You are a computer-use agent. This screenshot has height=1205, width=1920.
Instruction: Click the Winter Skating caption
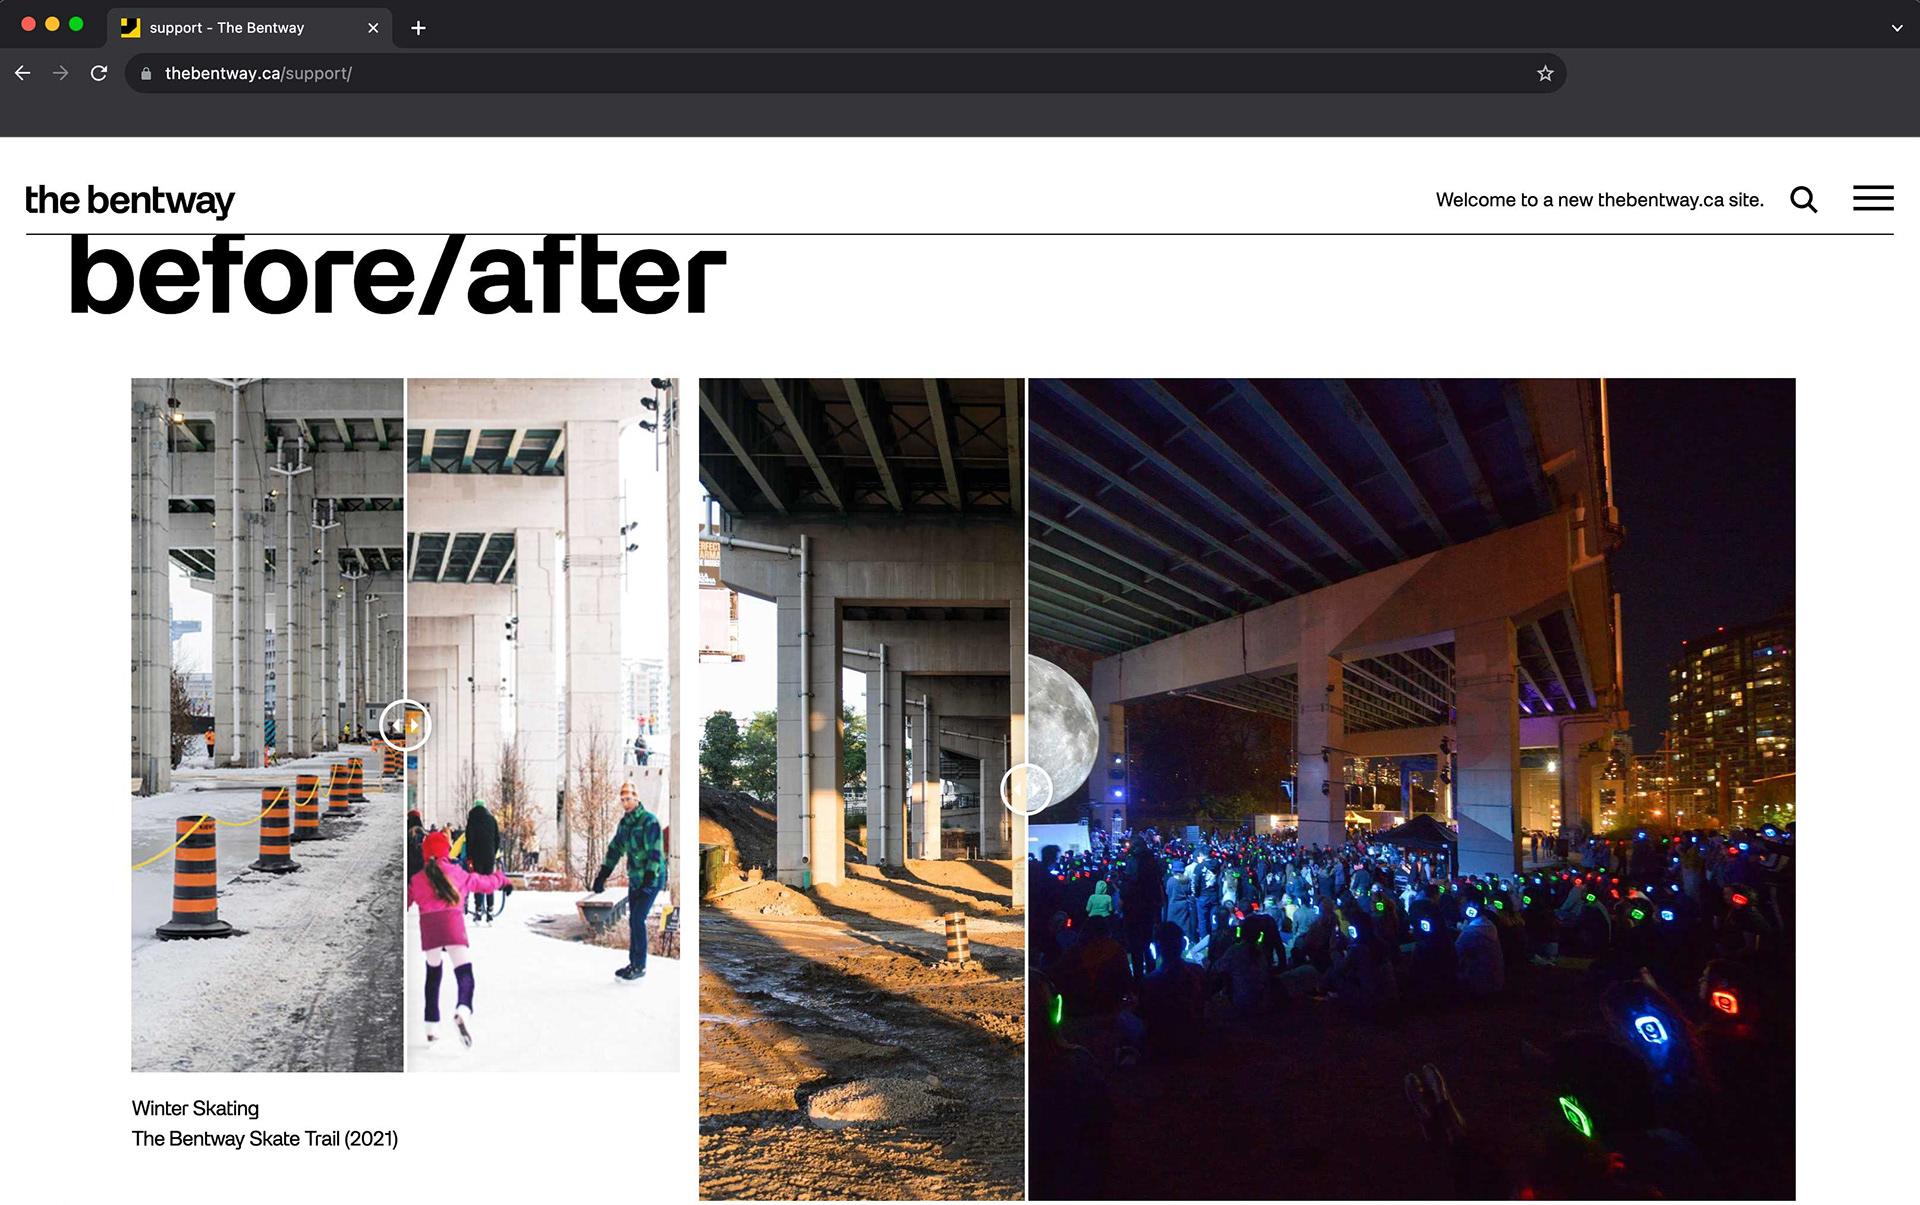(195, 1108)
